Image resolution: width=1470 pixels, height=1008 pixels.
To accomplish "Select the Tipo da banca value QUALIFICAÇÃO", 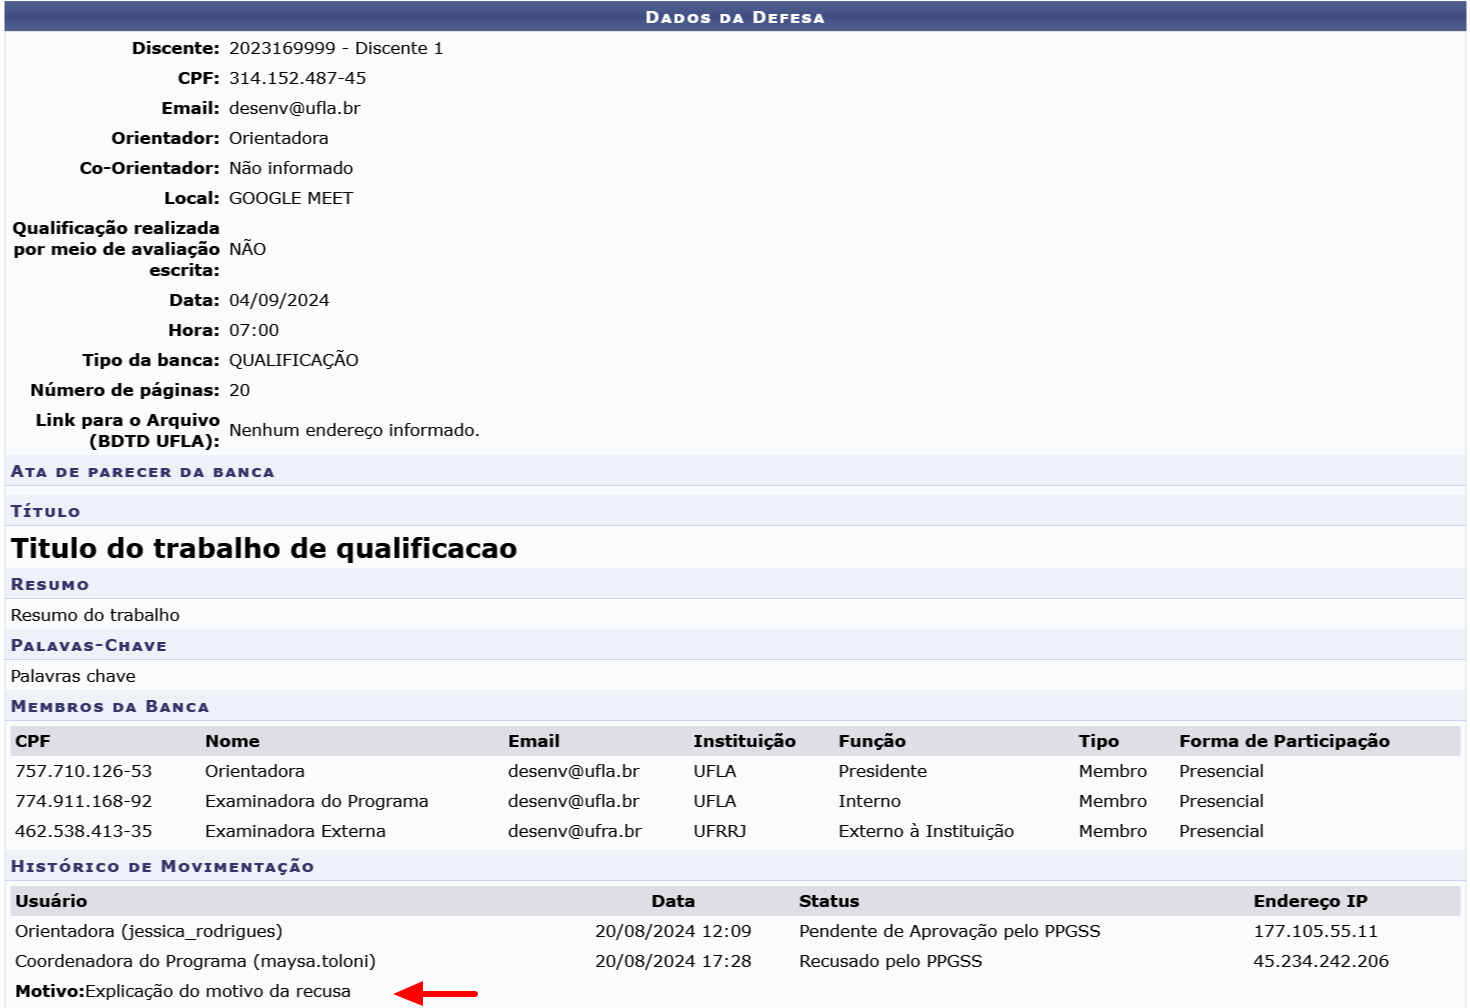I will (294, 360).
